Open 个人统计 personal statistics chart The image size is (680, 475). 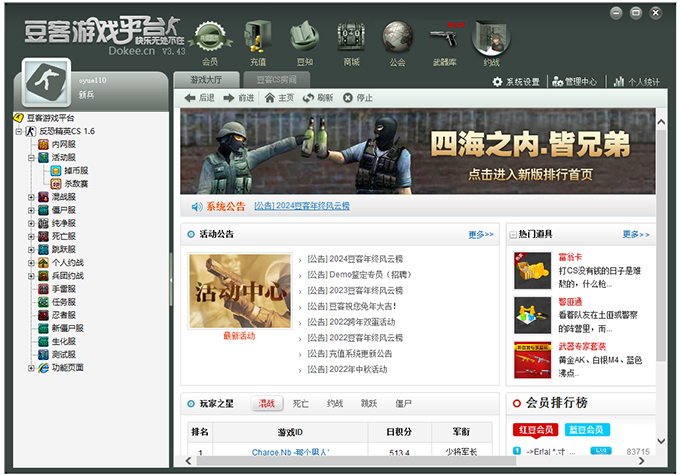coord(637,82)
